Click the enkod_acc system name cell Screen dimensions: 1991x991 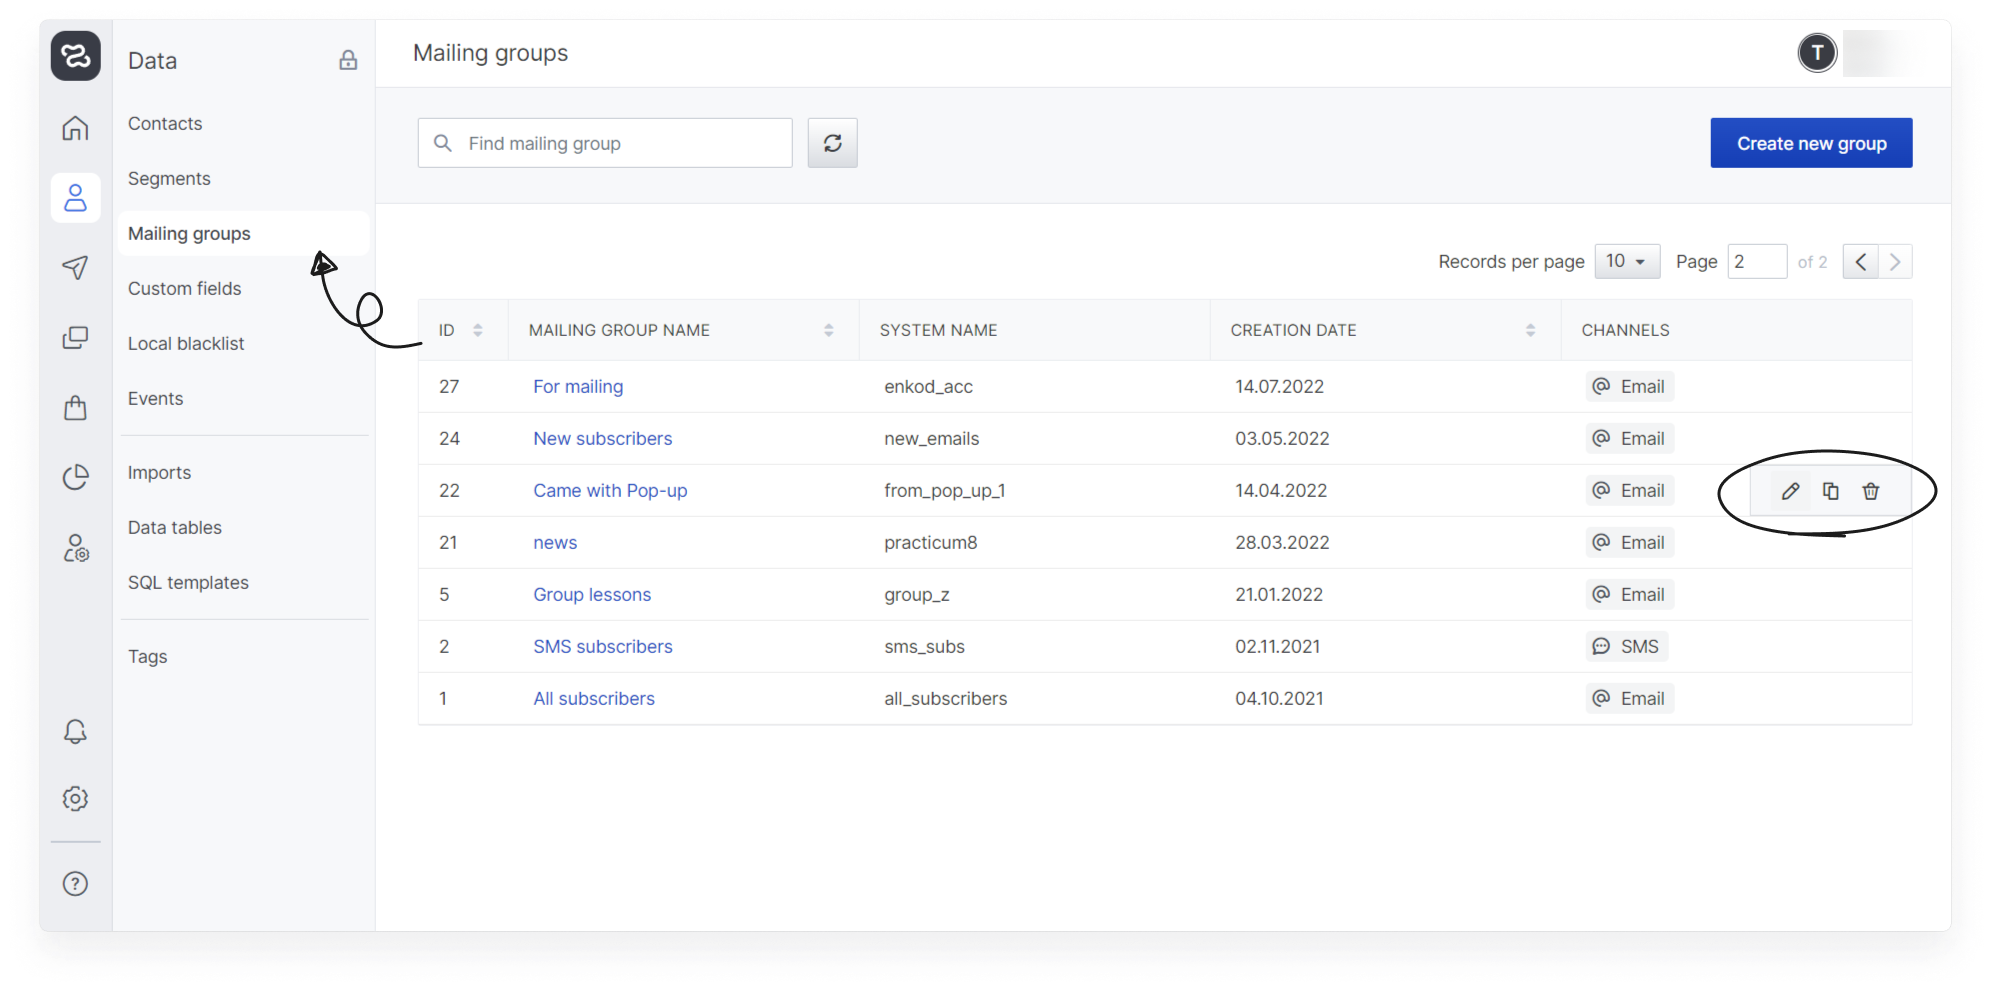coord(928,387)
